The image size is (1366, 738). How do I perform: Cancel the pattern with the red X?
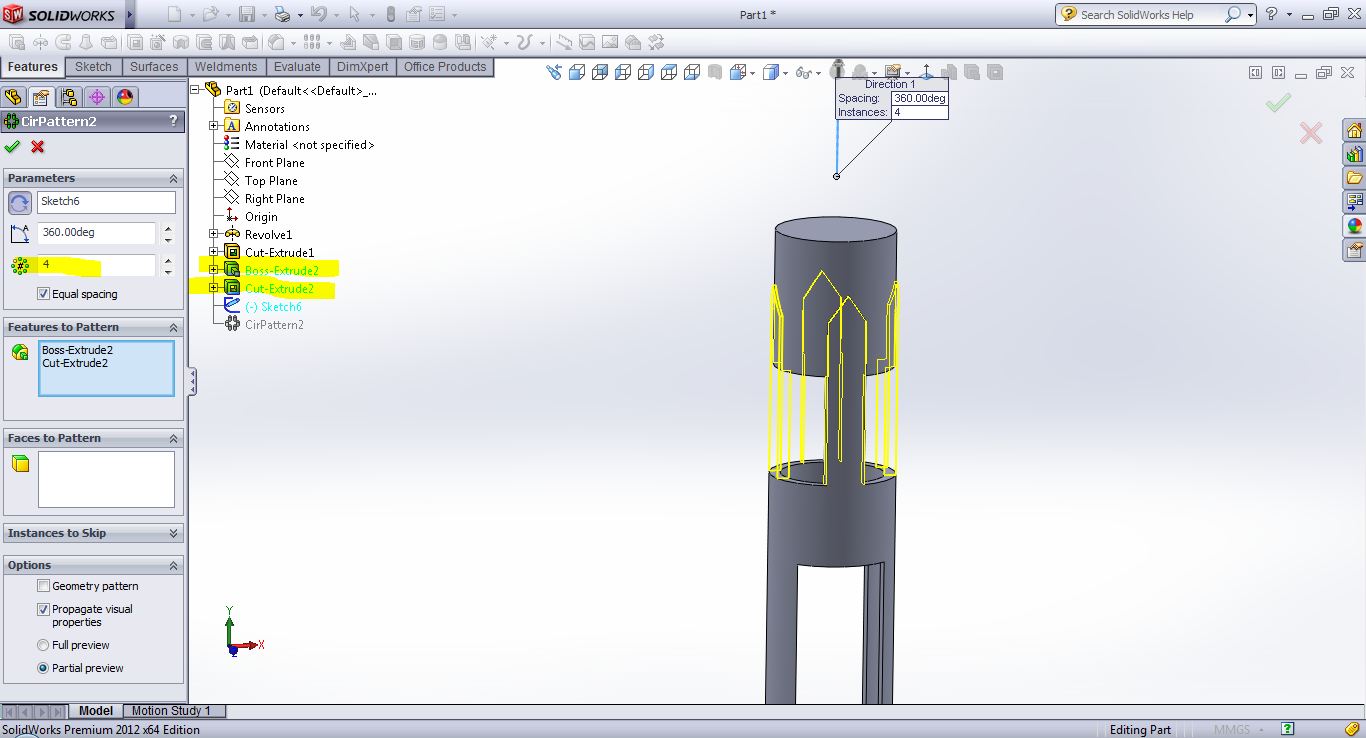click(38, 147)
